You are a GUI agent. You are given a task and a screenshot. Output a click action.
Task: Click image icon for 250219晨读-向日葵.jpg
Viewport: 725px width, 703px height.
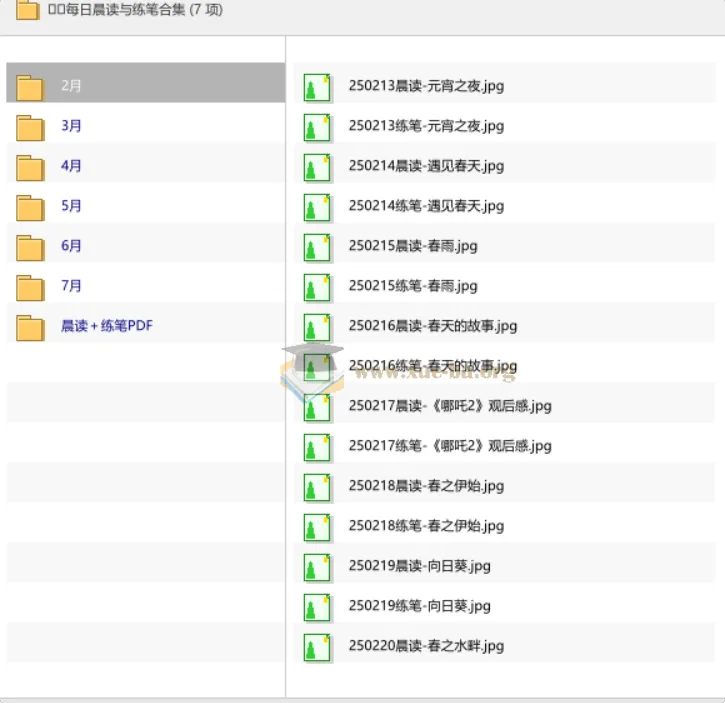tap(317, 567)
